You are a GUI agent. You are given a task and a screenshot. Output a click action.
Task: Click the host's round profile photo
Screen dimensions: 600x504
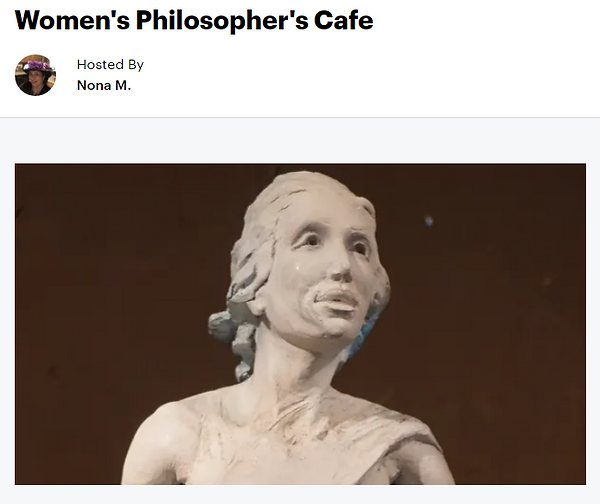coord(35,75)
